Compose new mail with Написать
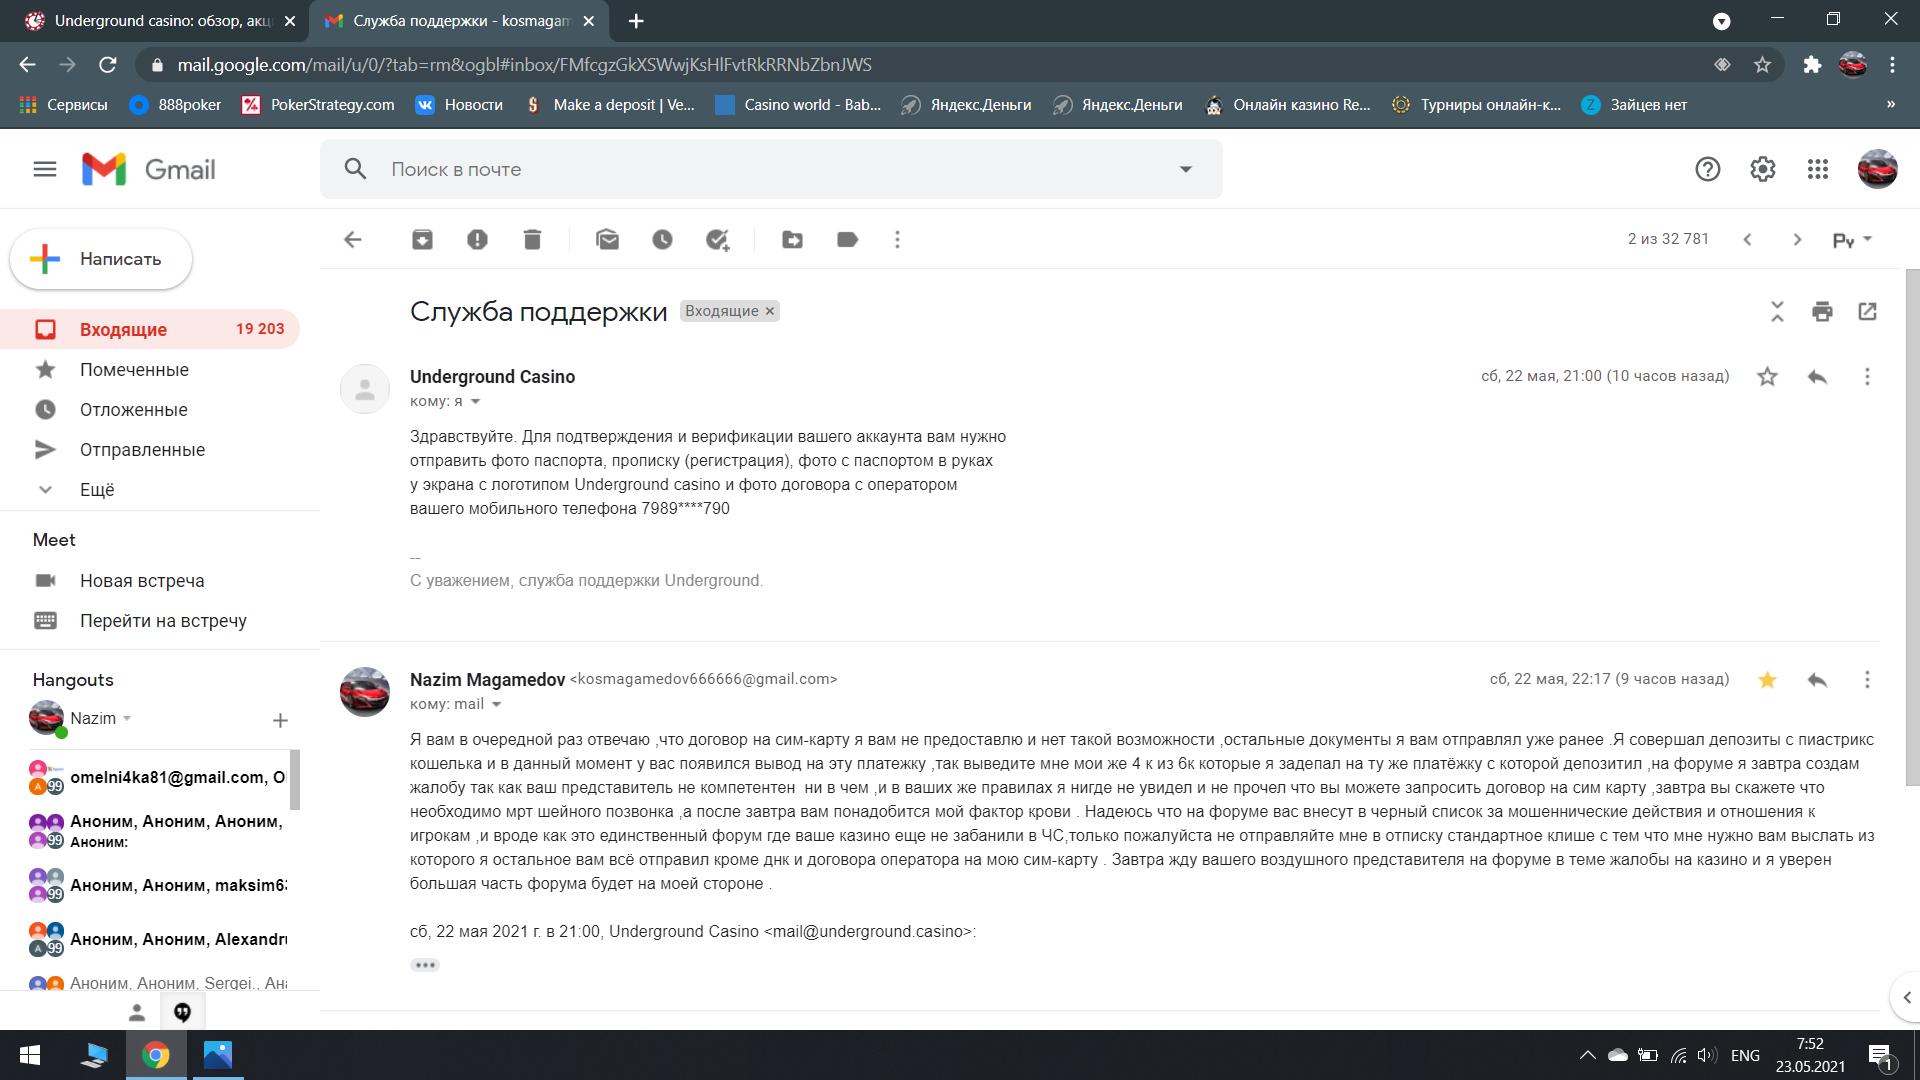This screenshot has width=1920, height=1080. [101, 259]
